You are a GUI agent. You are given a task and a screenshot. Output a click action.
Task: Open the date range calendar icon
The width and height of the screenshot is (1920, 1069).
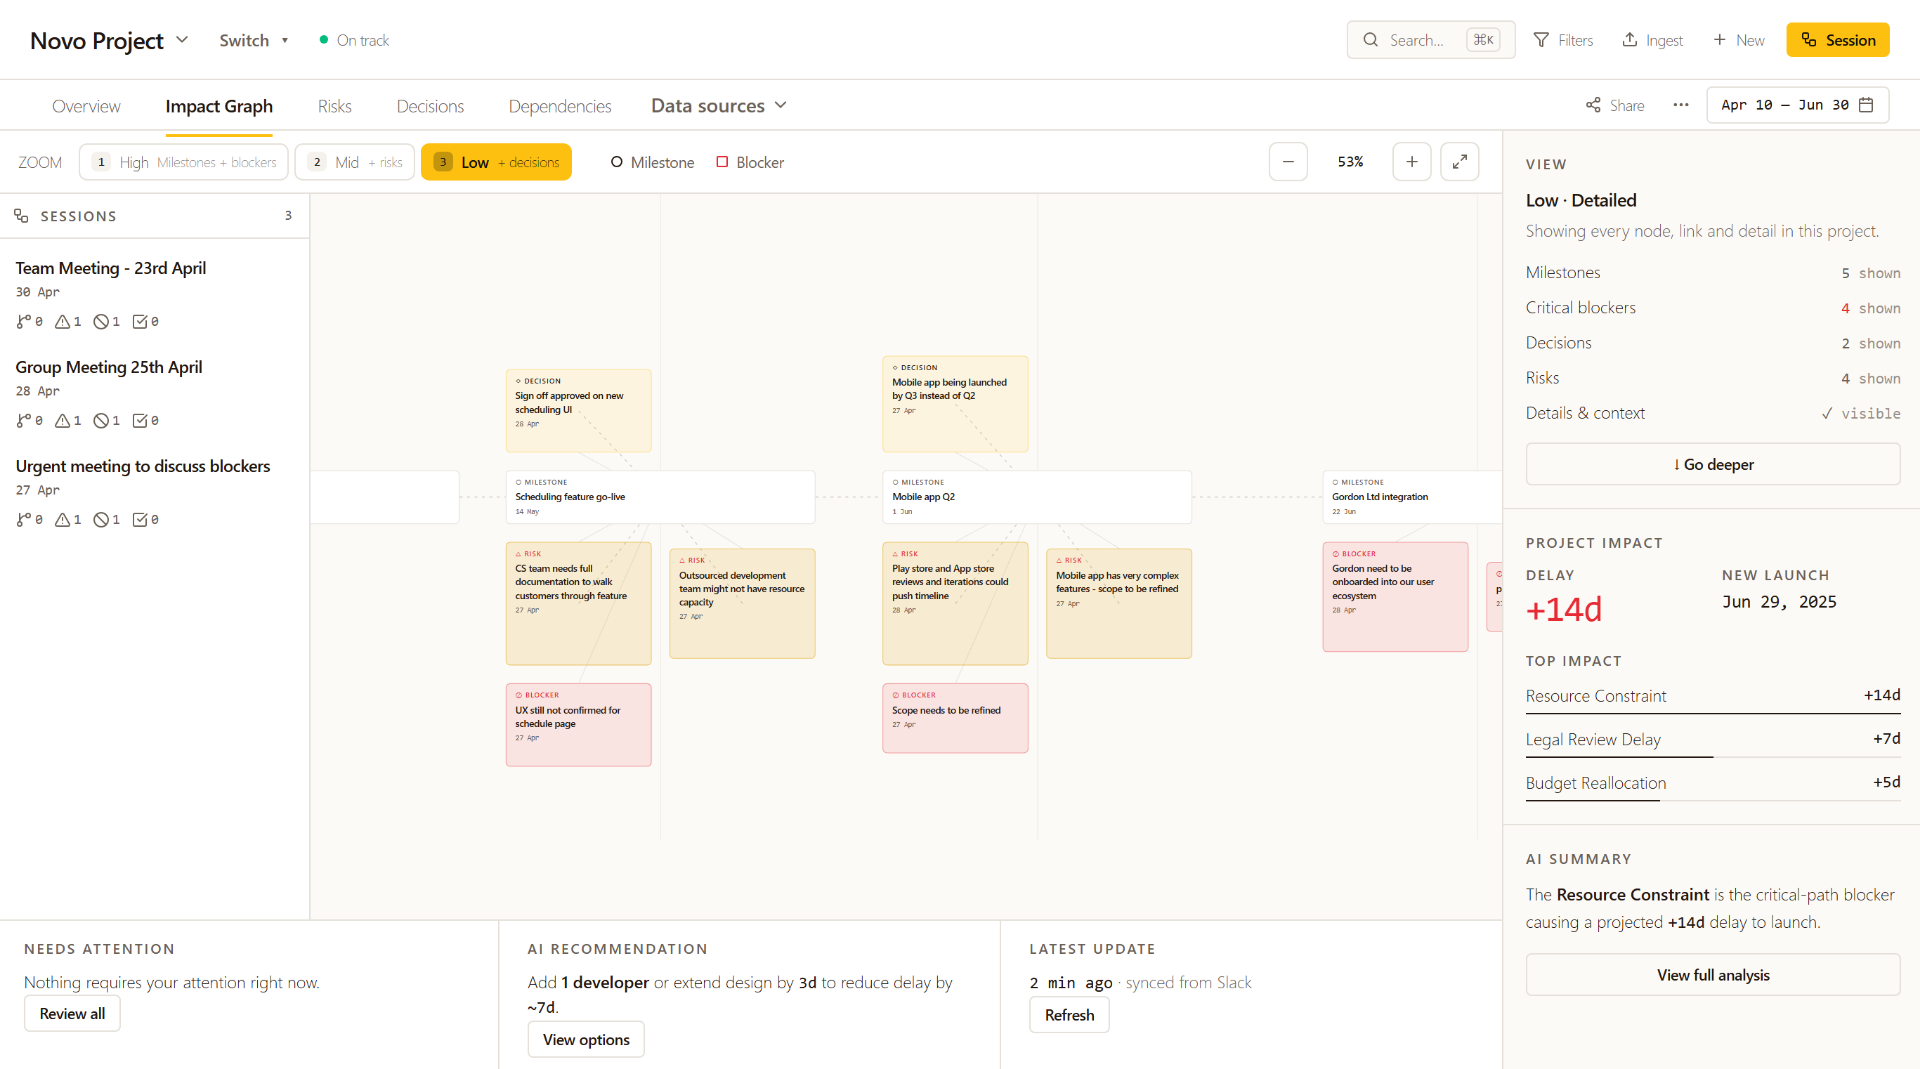tap(1866, 105)
